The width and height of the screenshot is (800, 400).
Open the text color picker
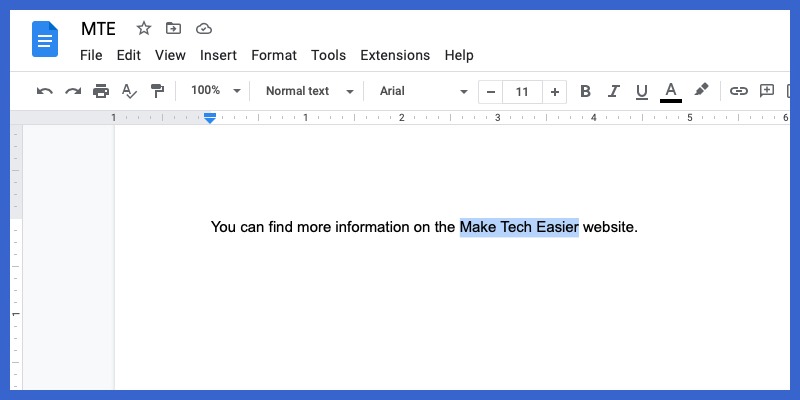click(671, 92)
